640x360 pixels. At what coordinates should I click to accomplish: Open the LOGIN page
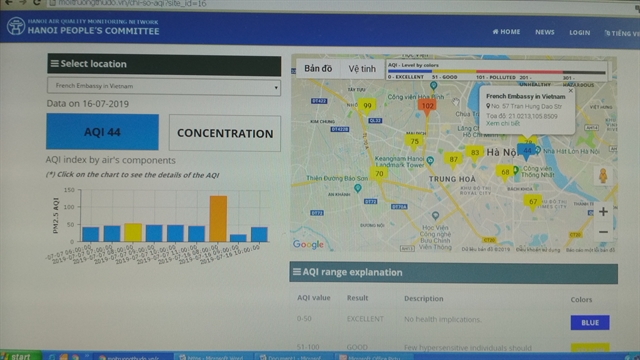580,33
